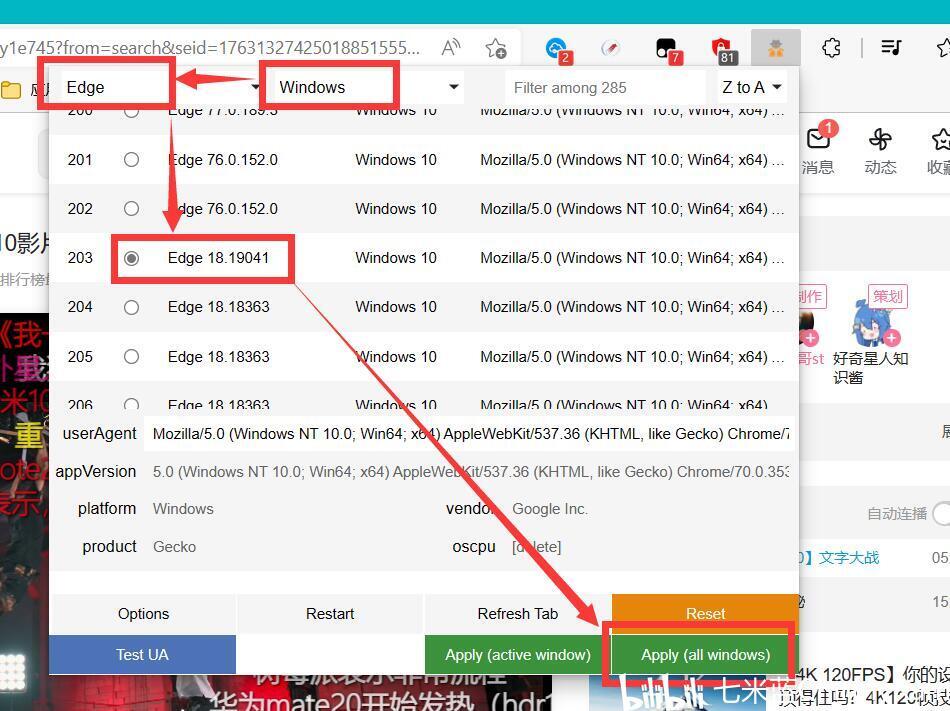The image size is (950, 711).
Task: Click the 策划 tag above avatar
Action: coord(888,296)
